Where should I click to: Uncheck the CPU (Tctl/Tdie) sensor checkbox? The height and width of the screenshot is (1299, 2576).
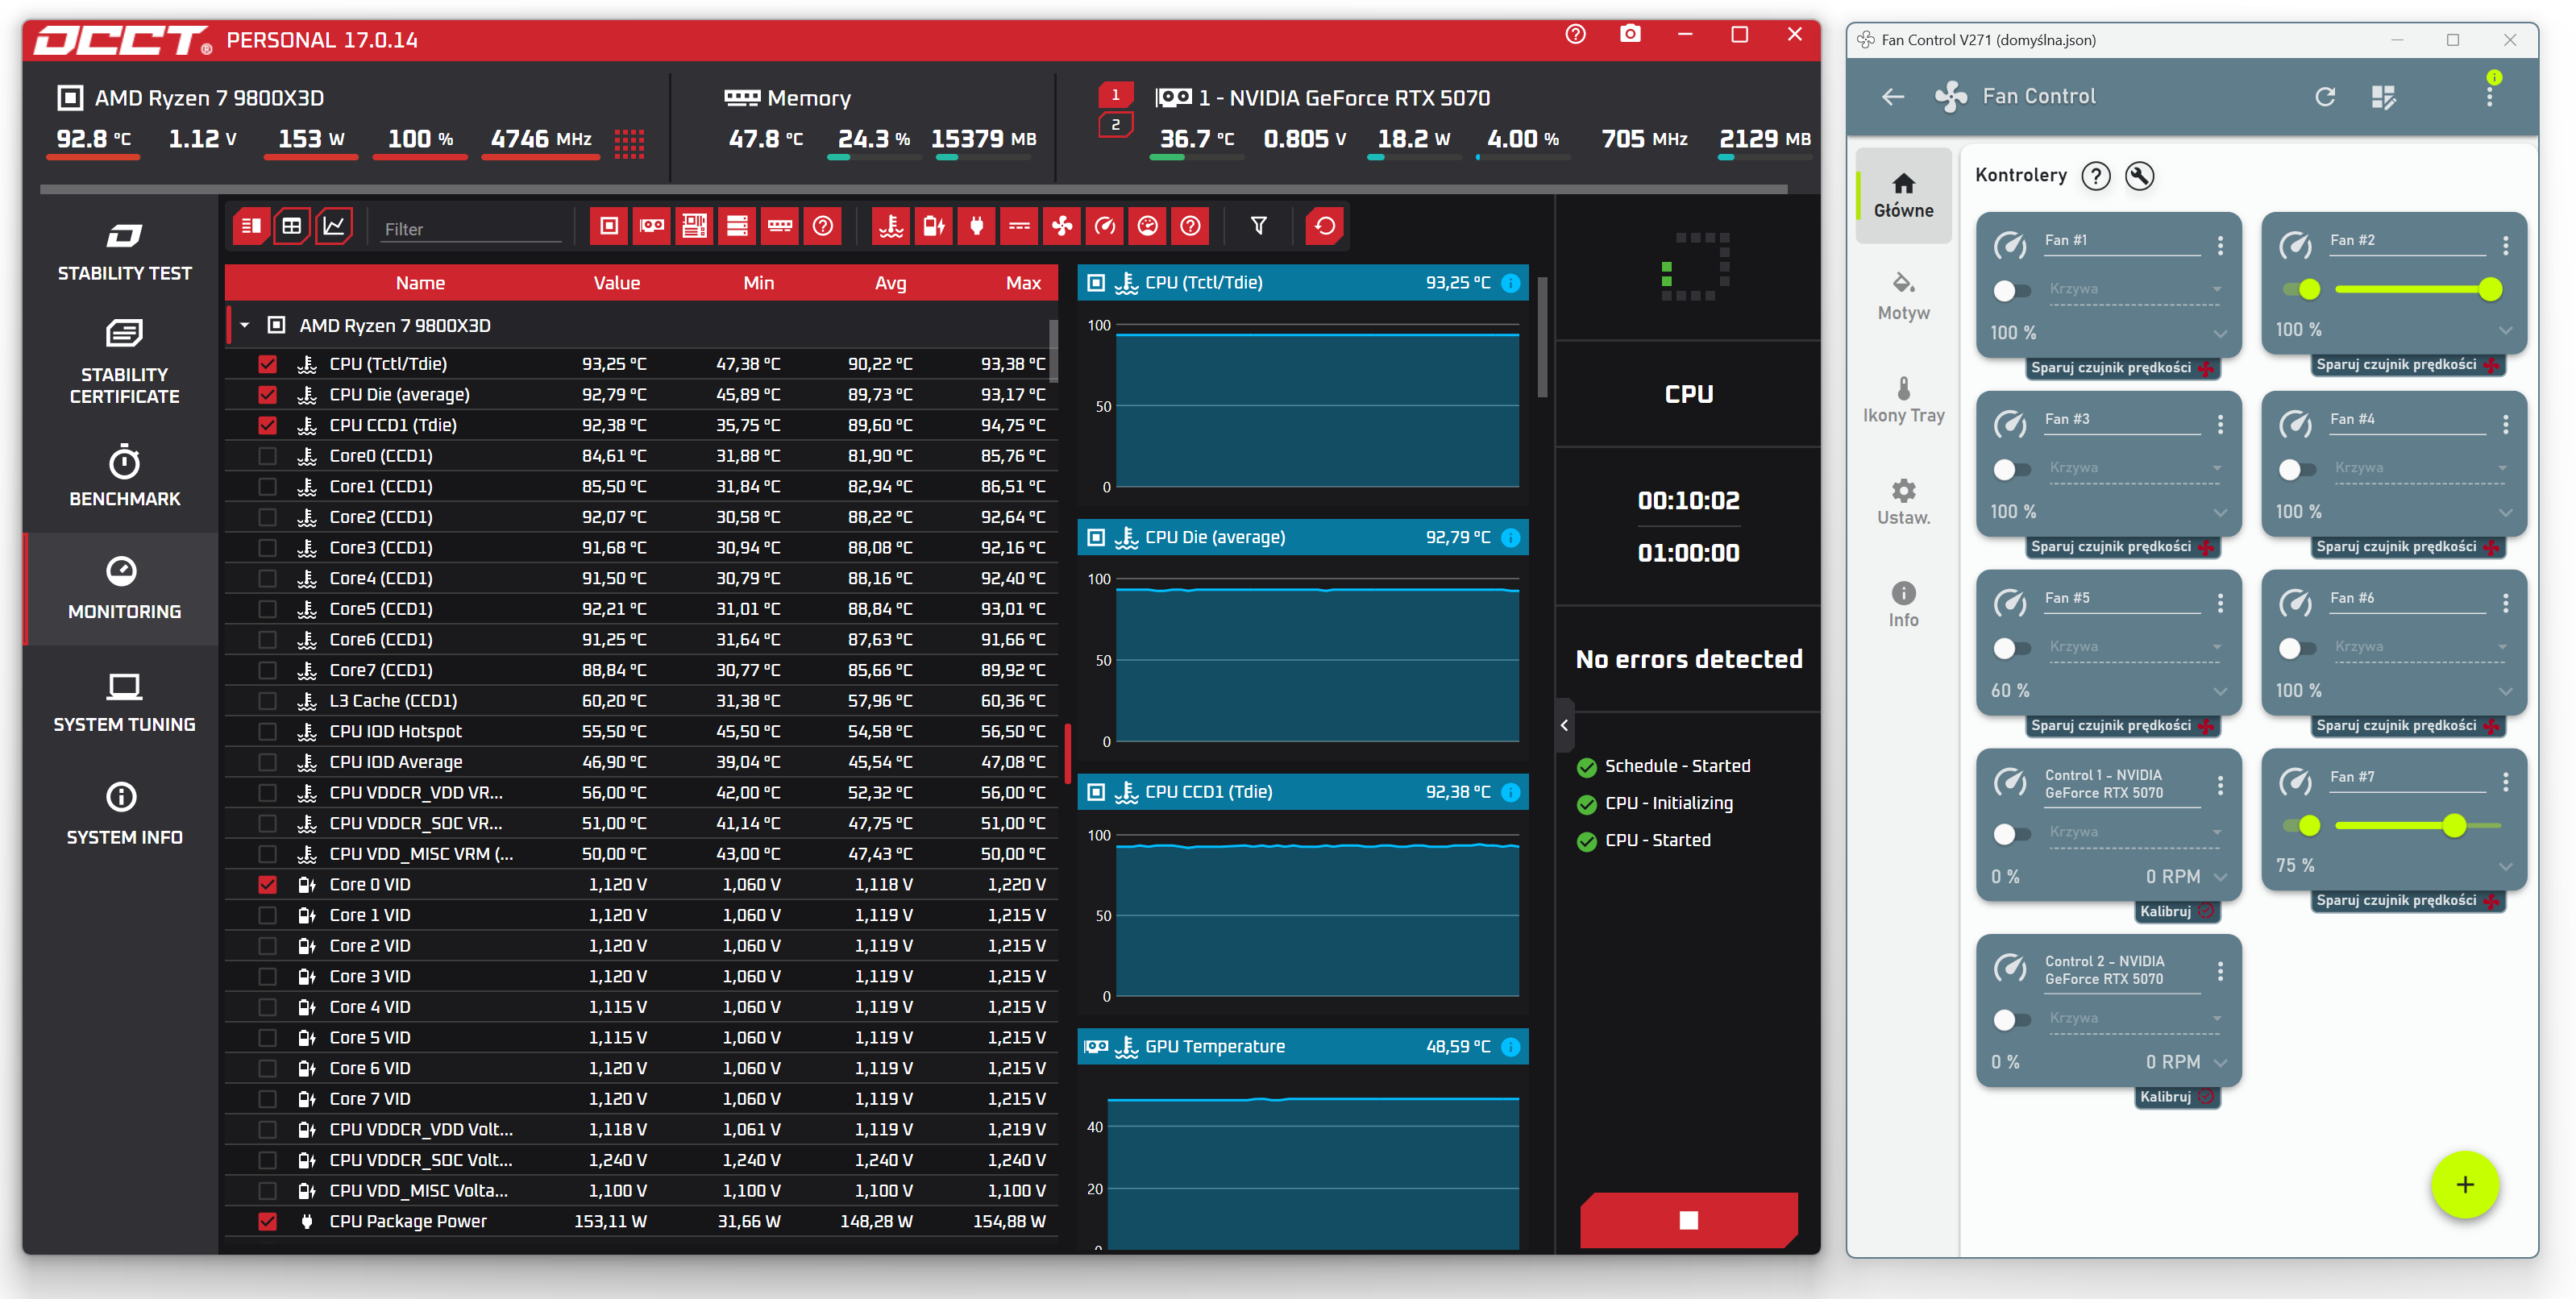(267, 364)
